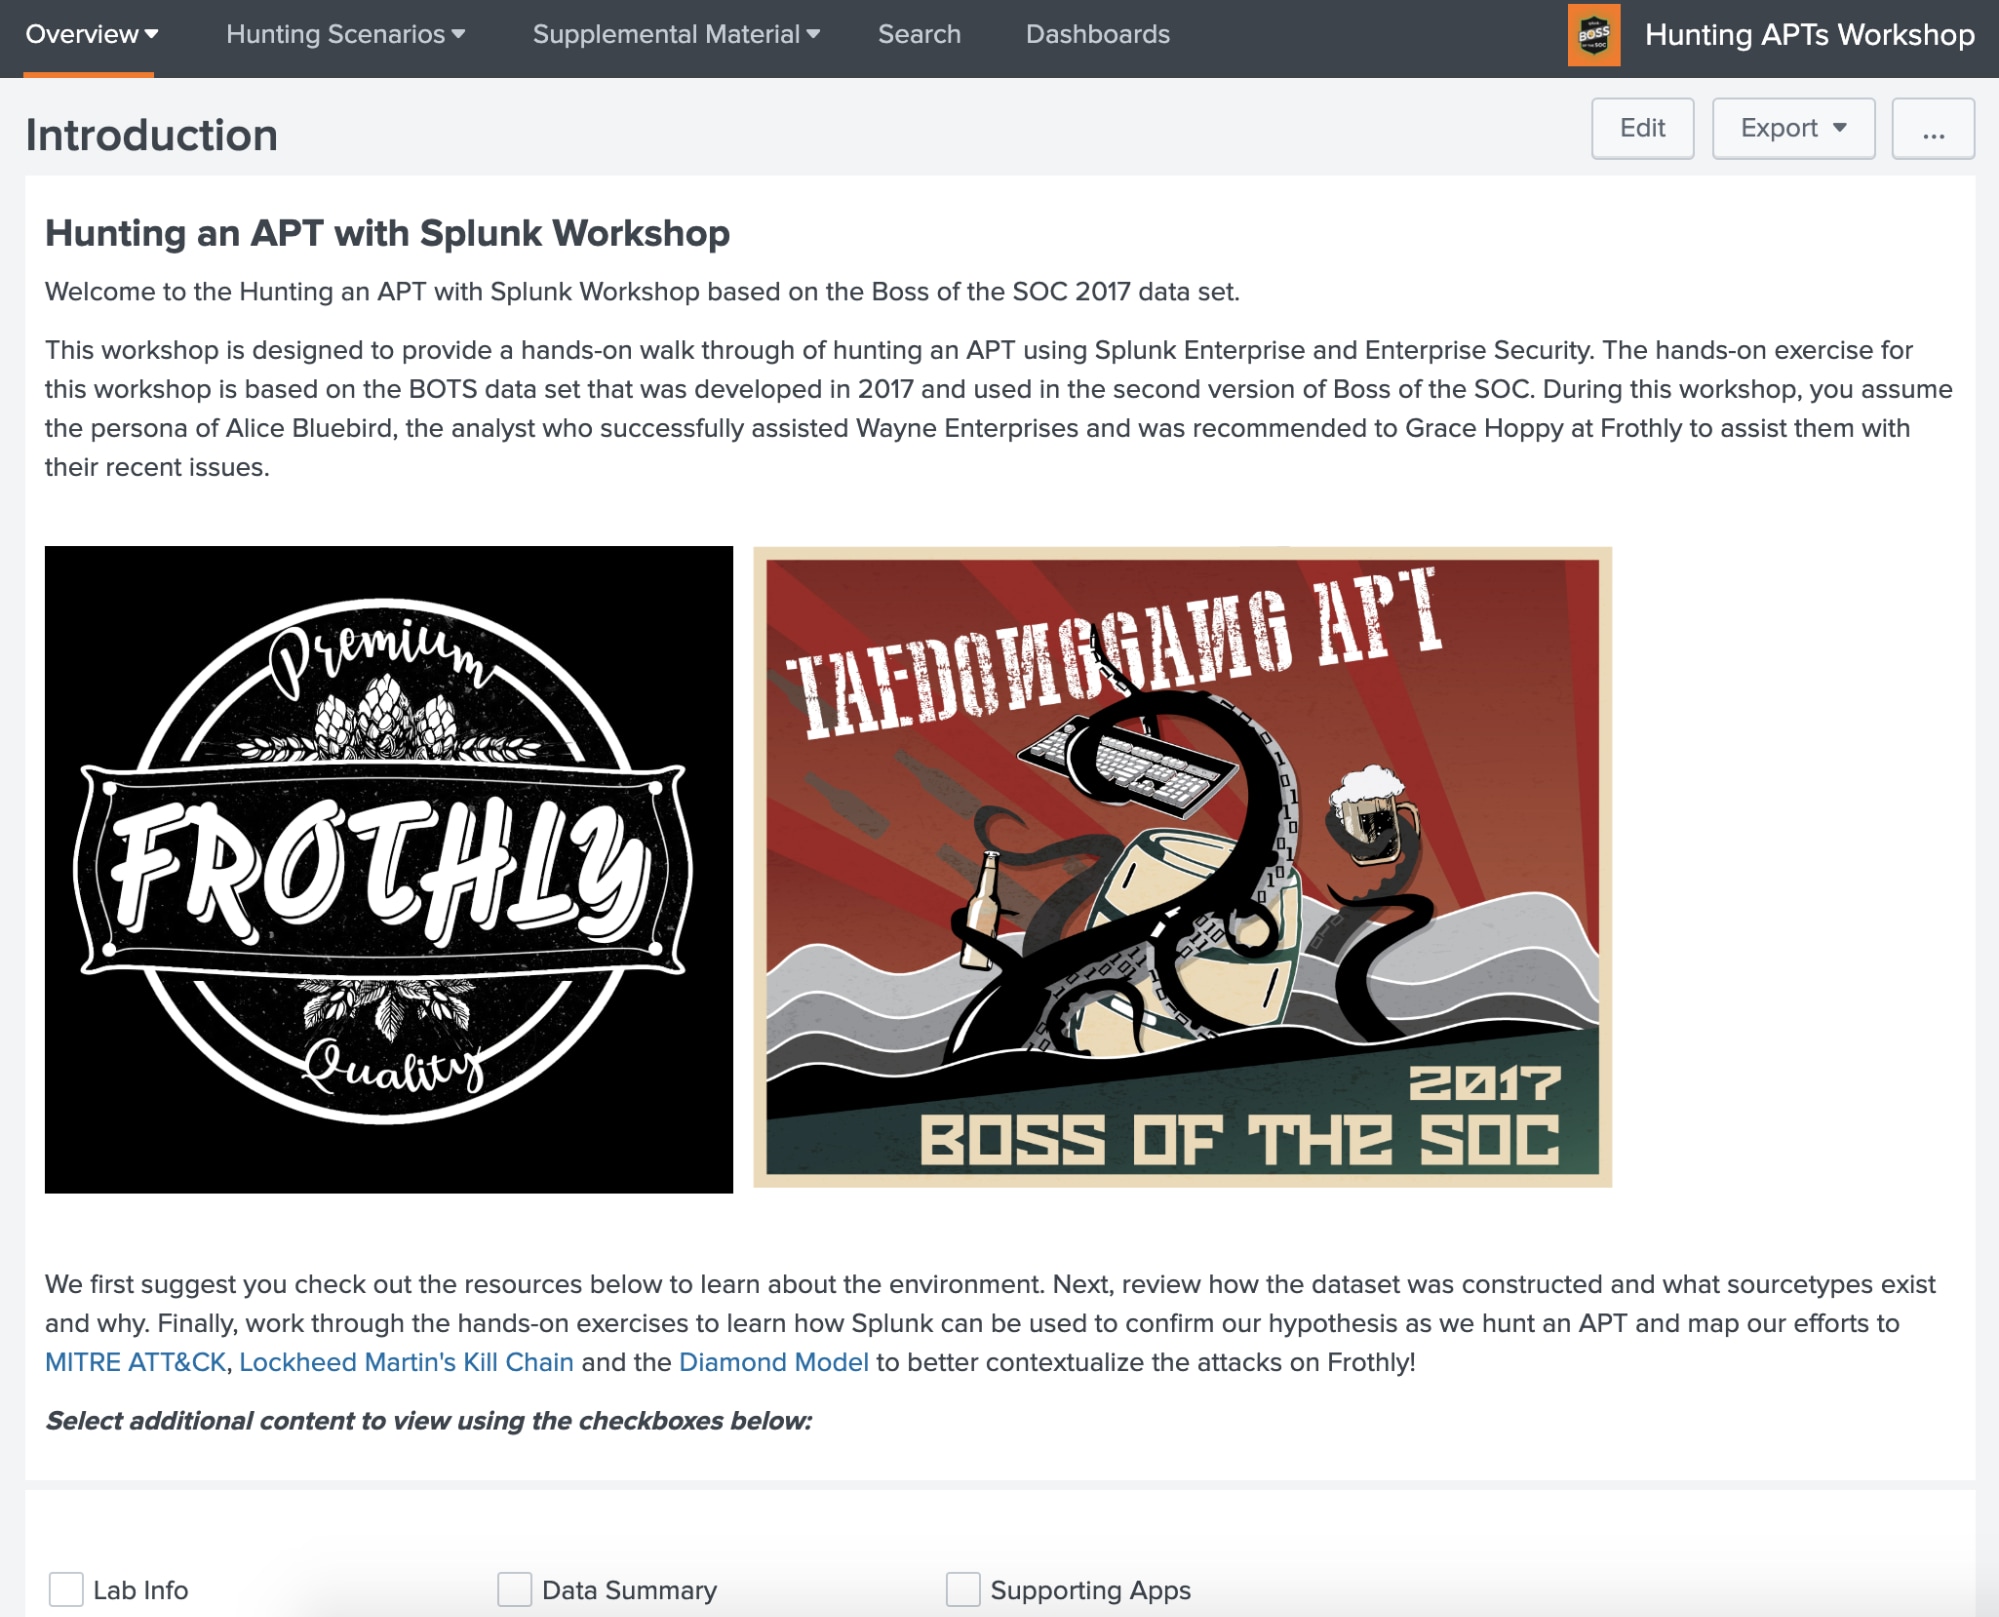Open Lockheed Martin's Kill Chain link

point(406,1362)
